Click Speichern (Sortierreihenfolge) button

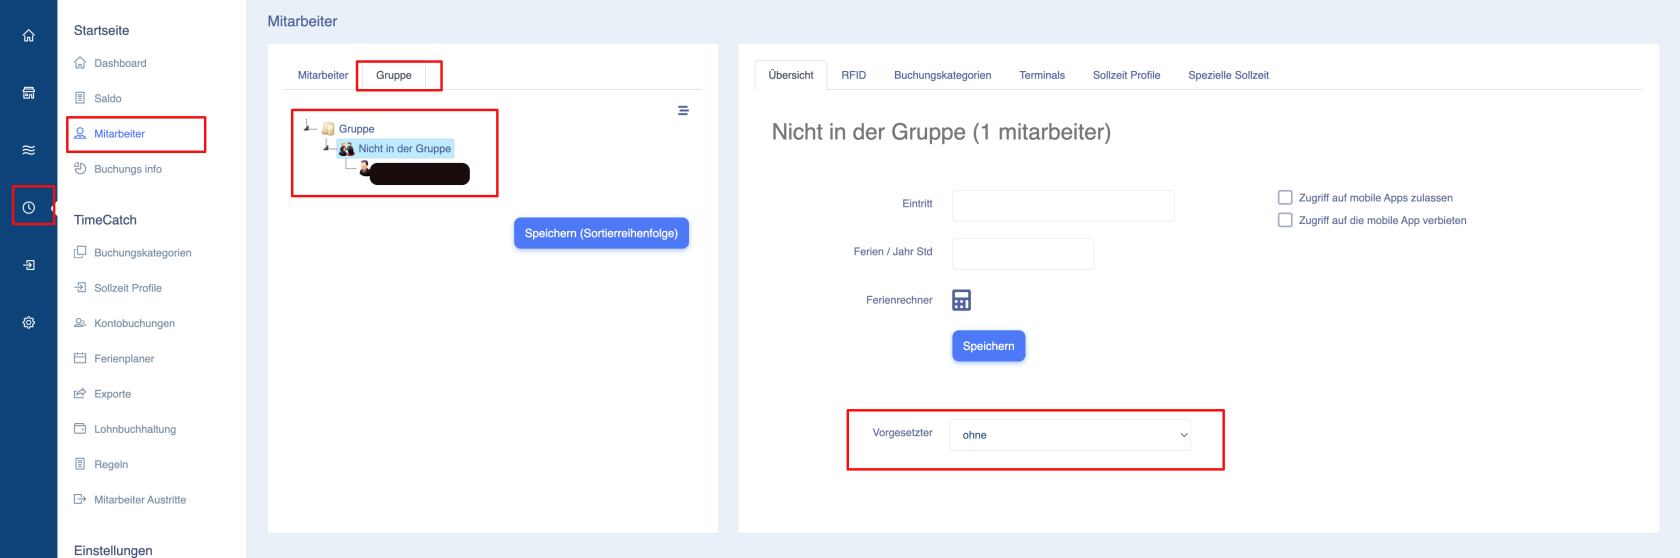(601, 233)
